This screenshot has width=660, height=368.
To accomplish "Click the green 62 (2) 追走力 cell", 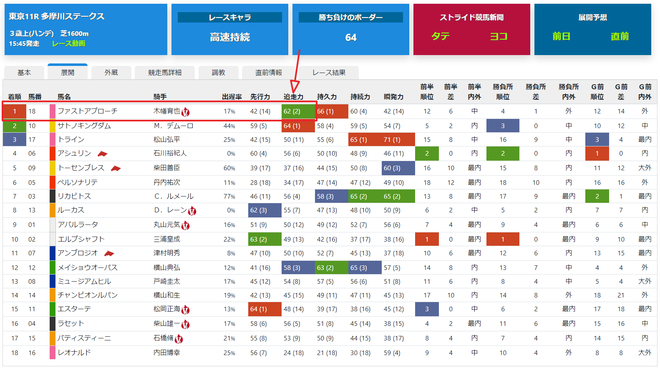I will tap(298, 112).
